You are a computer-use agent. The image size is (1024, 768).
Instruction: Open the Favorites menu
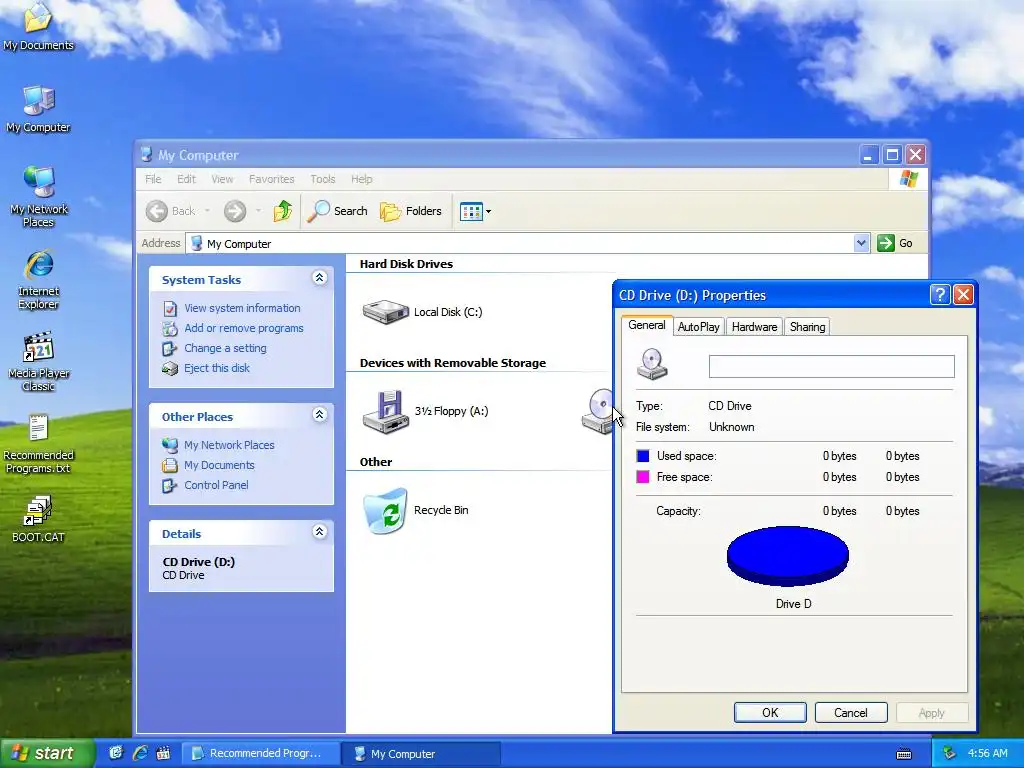pos(271,179)
